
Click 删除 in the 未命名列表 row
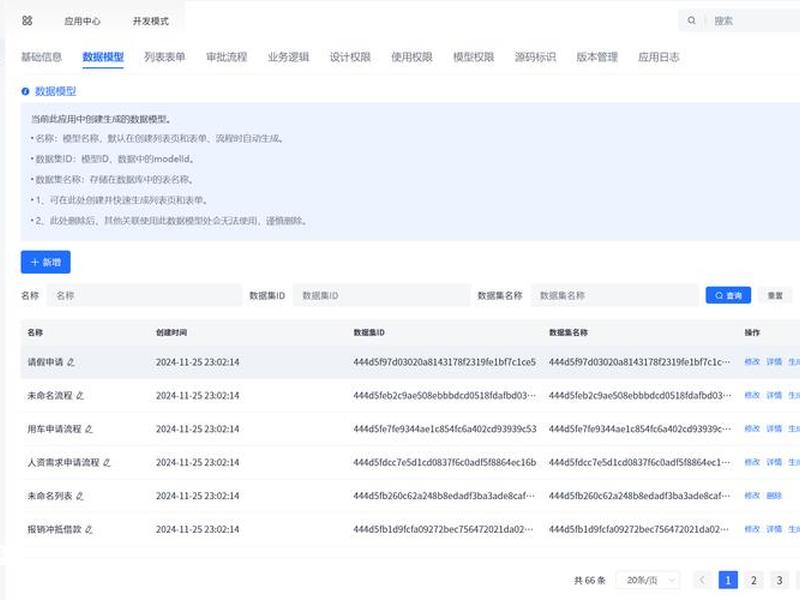click(x=774, y=495)
